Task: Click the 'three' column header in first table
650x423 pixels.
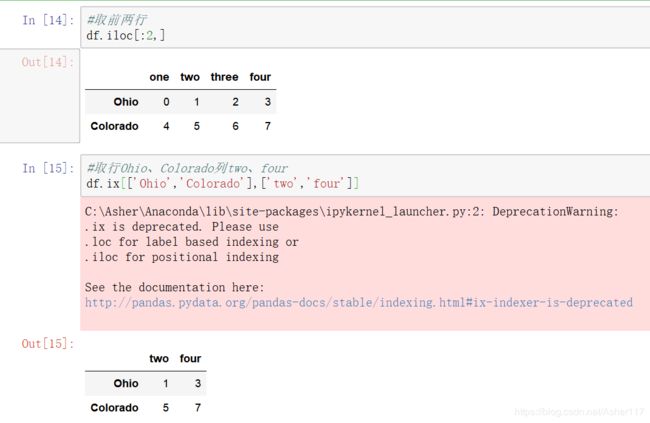Action: click(x=224, y=77)
